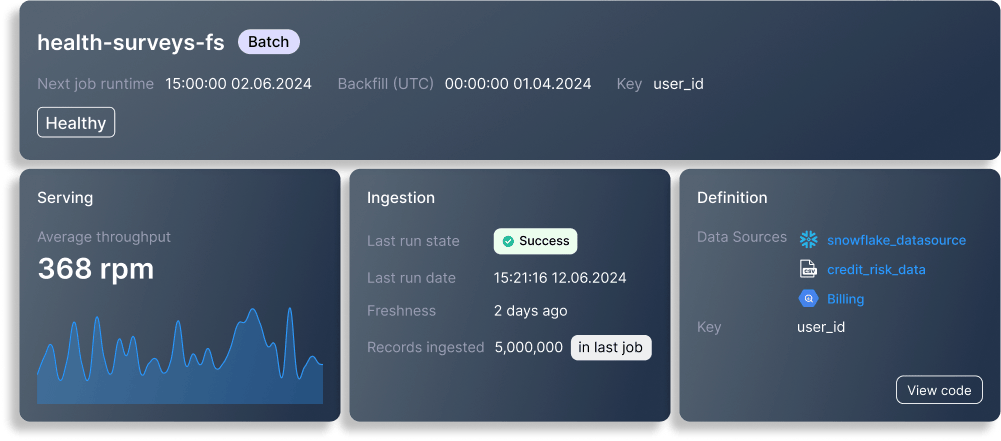
Task: Click the Records ingested label
Action: (x=425, y=348)
